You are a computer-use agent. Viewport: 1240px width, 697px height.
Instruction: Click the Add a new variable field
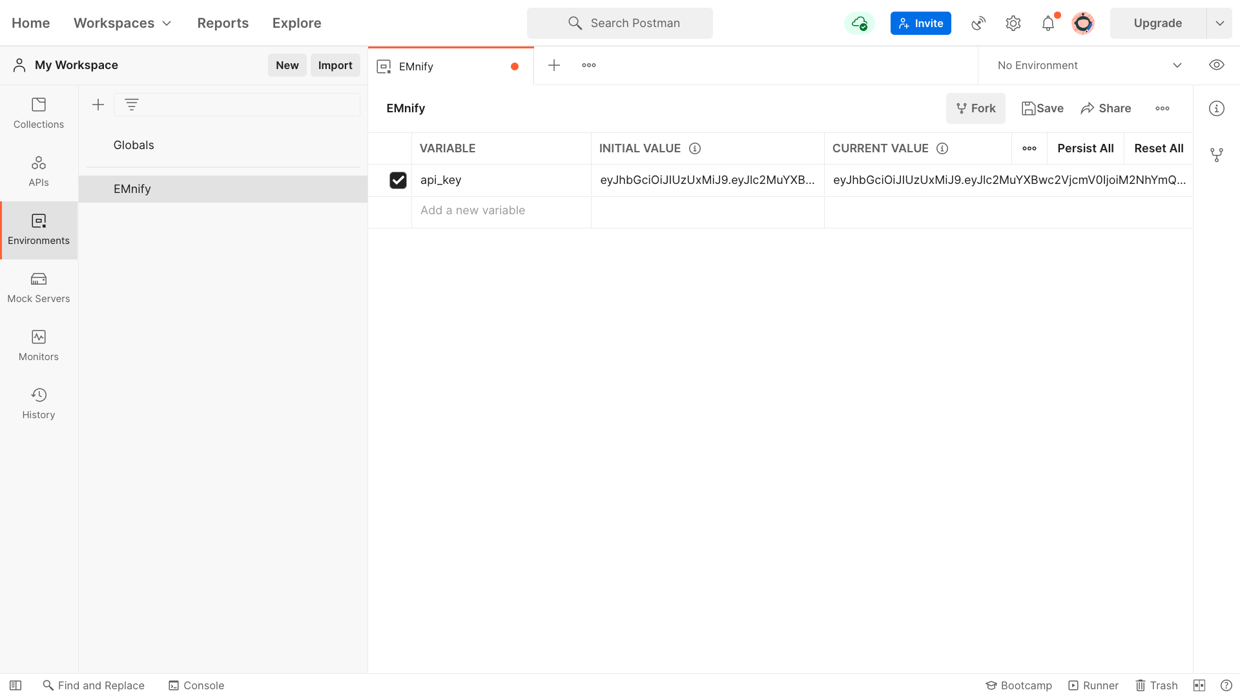click(472, 210)
